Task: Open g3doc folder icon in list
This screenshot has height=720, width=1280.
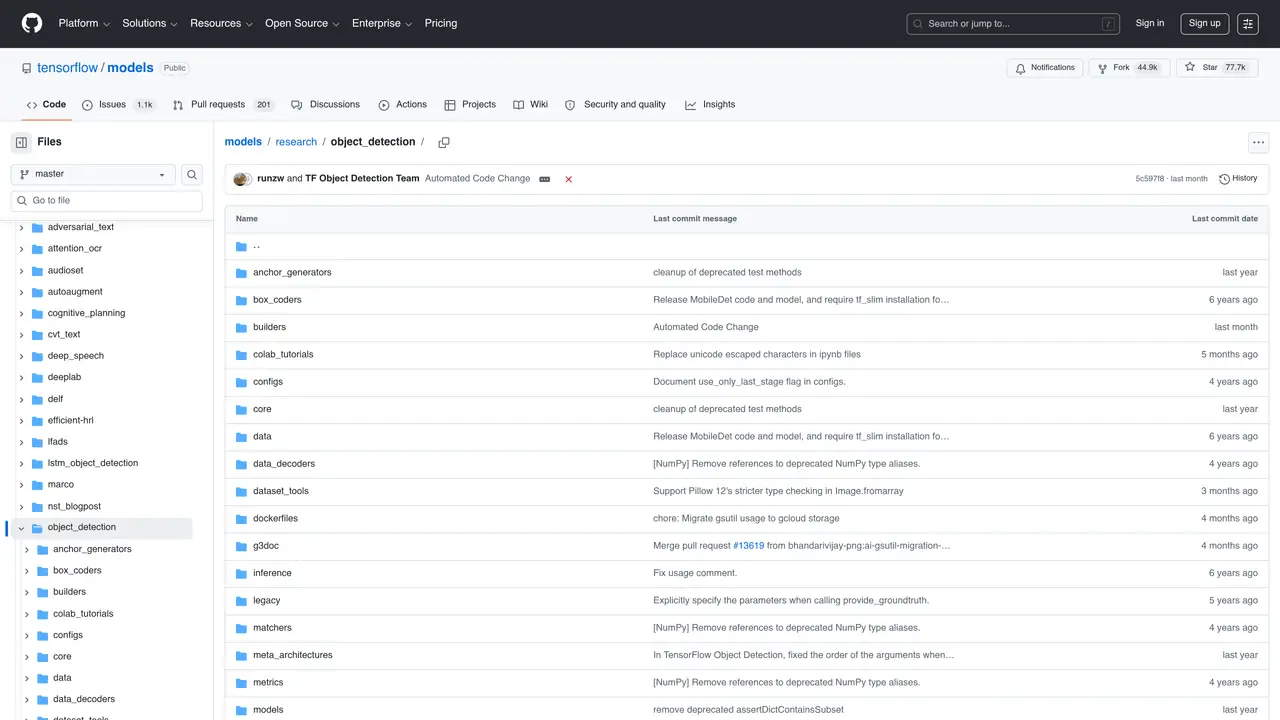Action: (x=241, y=546)
